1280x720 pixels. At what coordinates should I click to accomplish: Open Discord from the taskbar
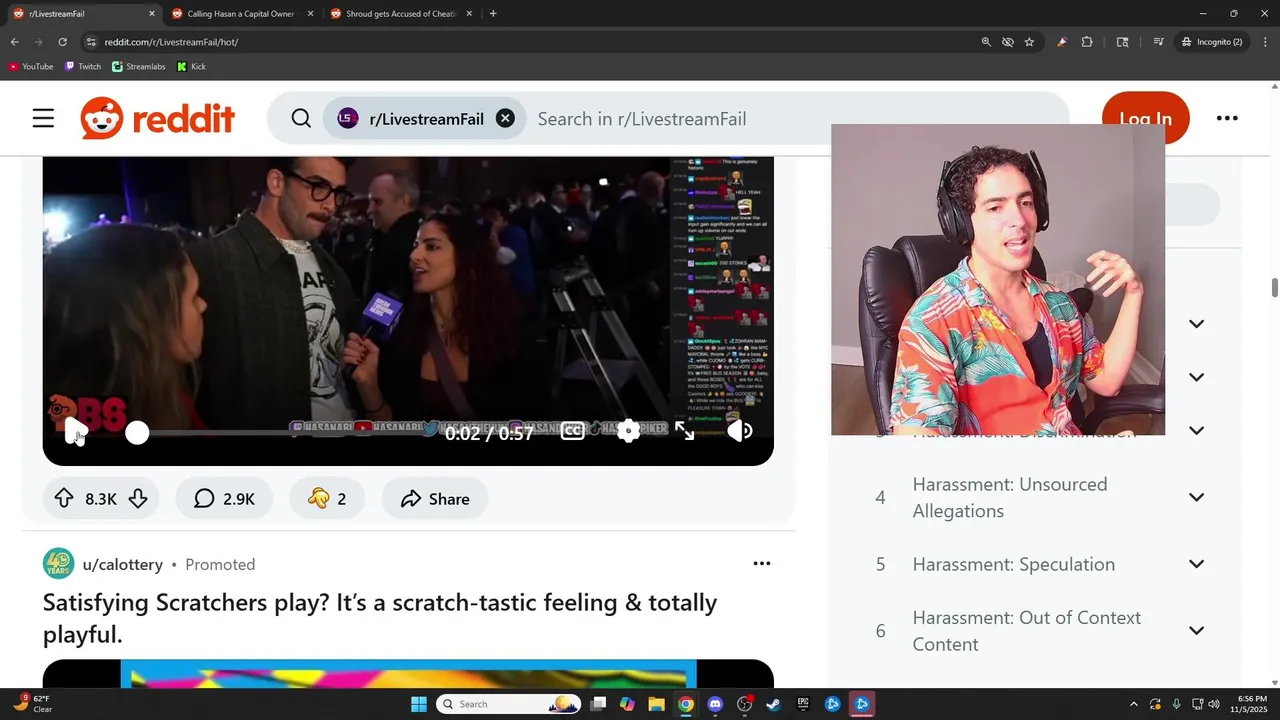[x=715, y=704]
